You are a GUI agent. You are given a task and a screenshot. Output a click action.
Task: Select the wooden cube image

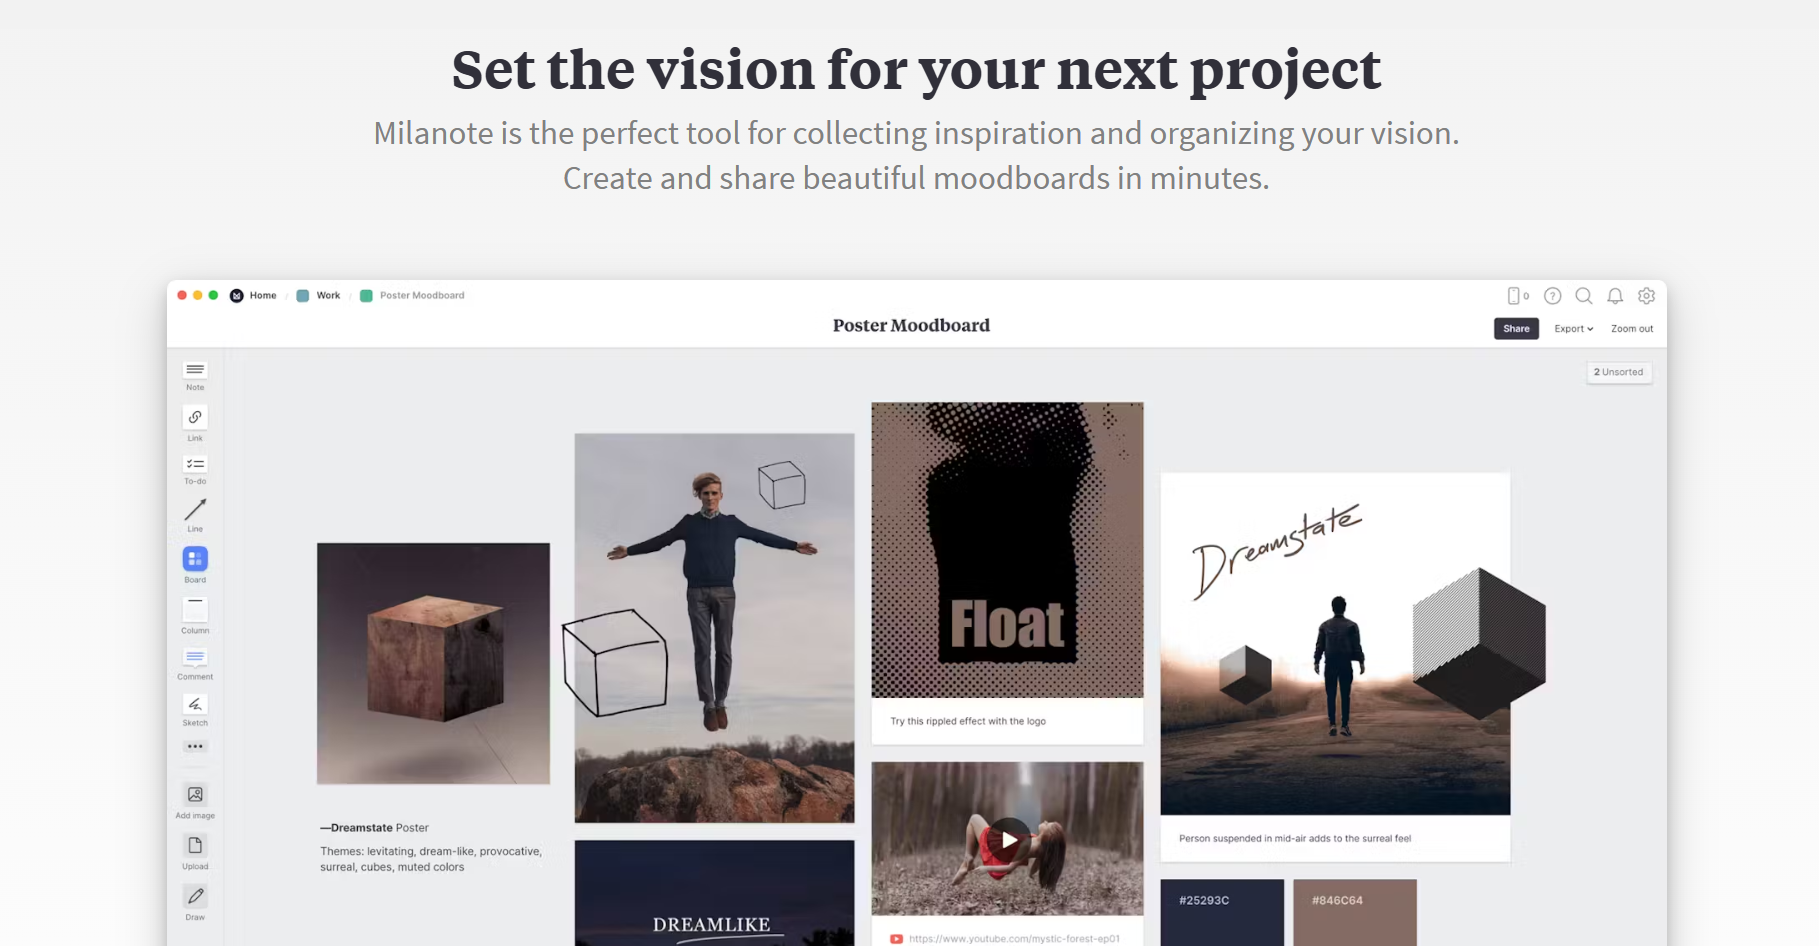click(x=433, y=664)
